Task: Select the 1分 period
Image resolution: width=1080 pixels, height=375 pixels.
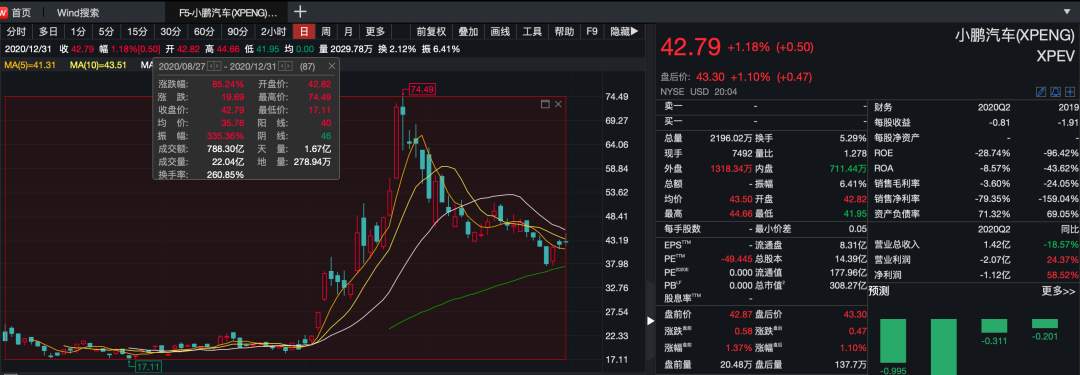Action: pos(79,32)
